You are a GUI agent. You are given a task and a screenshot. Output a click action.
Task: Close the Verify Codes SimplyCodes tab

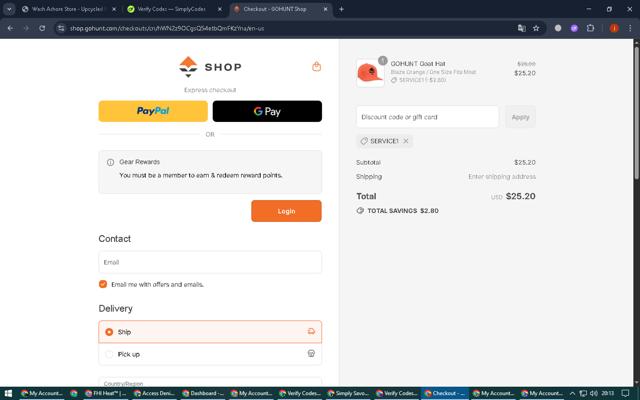(220, 9)
